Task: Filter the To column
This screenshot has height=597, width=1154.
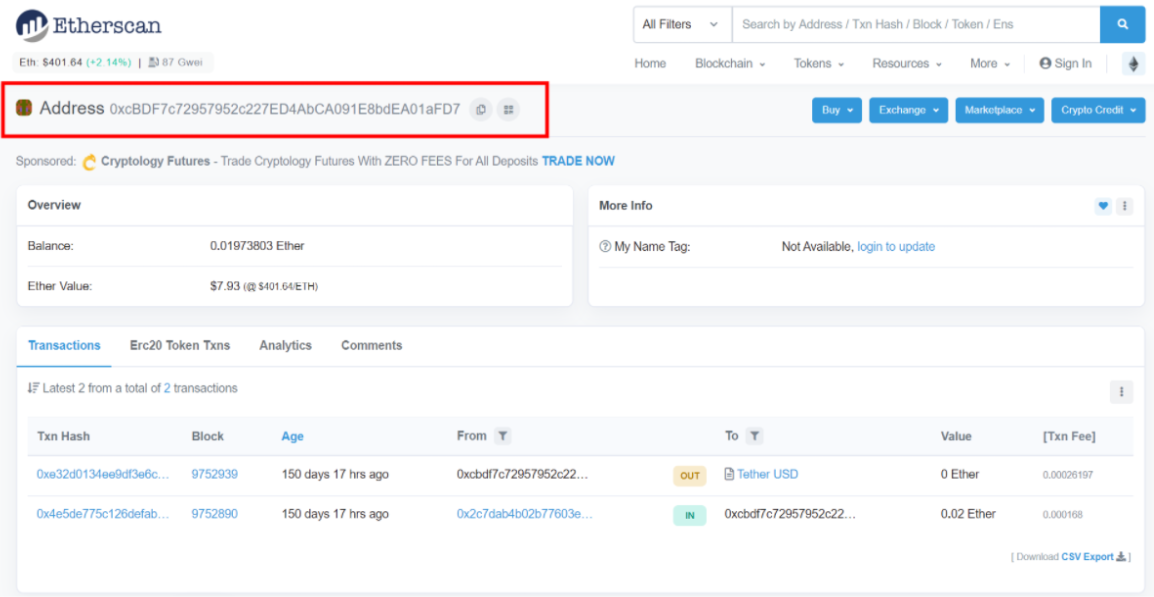Action: pos(754,436)
